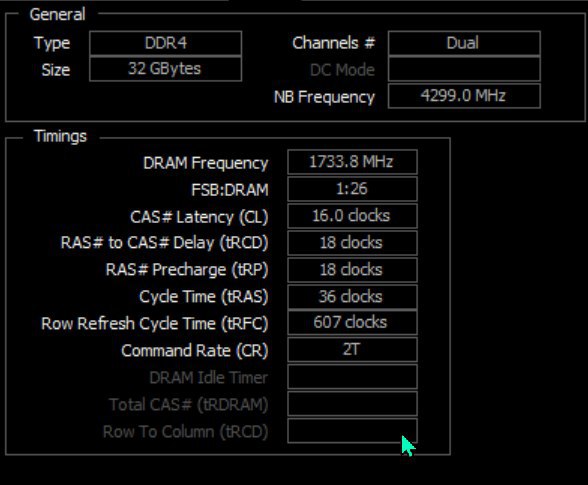Click the Type field showing DDR4
This screenshot has height=485, width=588.
pyautogui.click(x=165, y=43)
